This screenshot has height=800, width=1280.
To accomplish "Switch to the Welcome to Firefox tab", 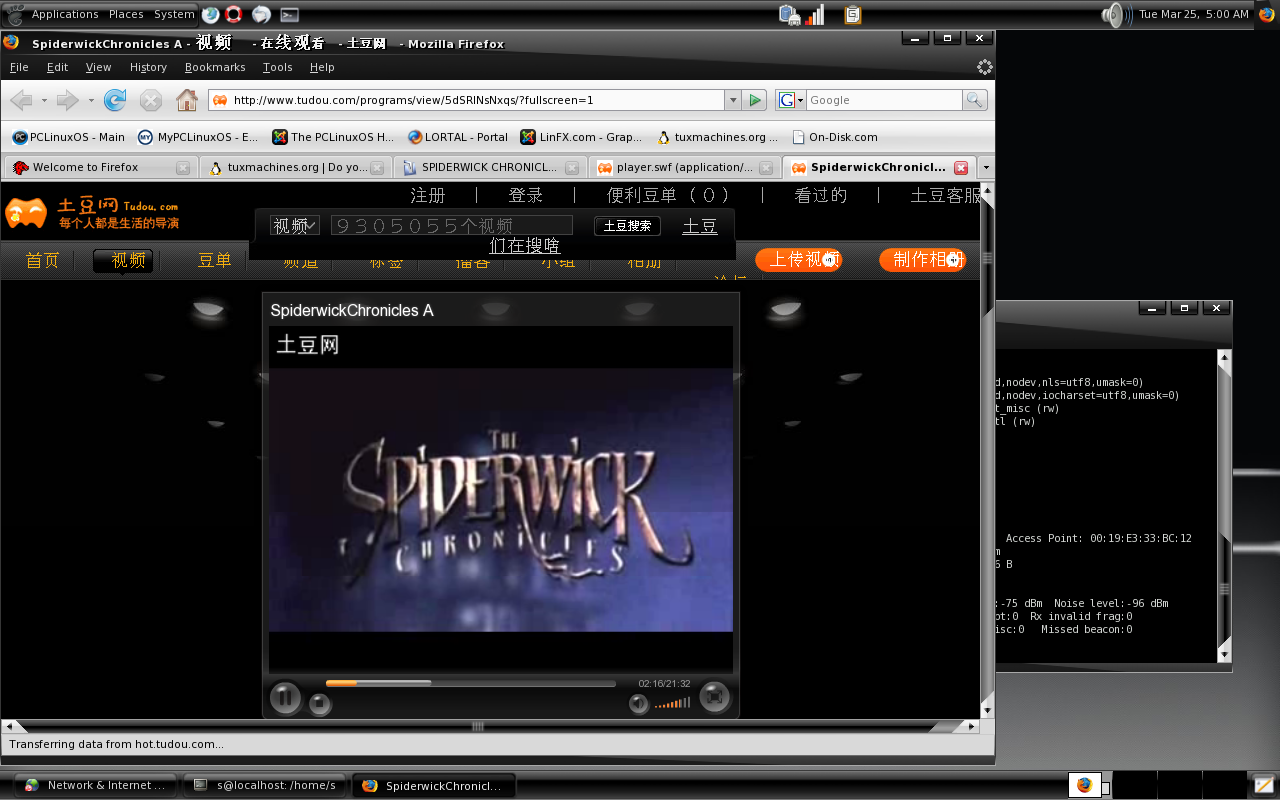I will pos(100,167).
